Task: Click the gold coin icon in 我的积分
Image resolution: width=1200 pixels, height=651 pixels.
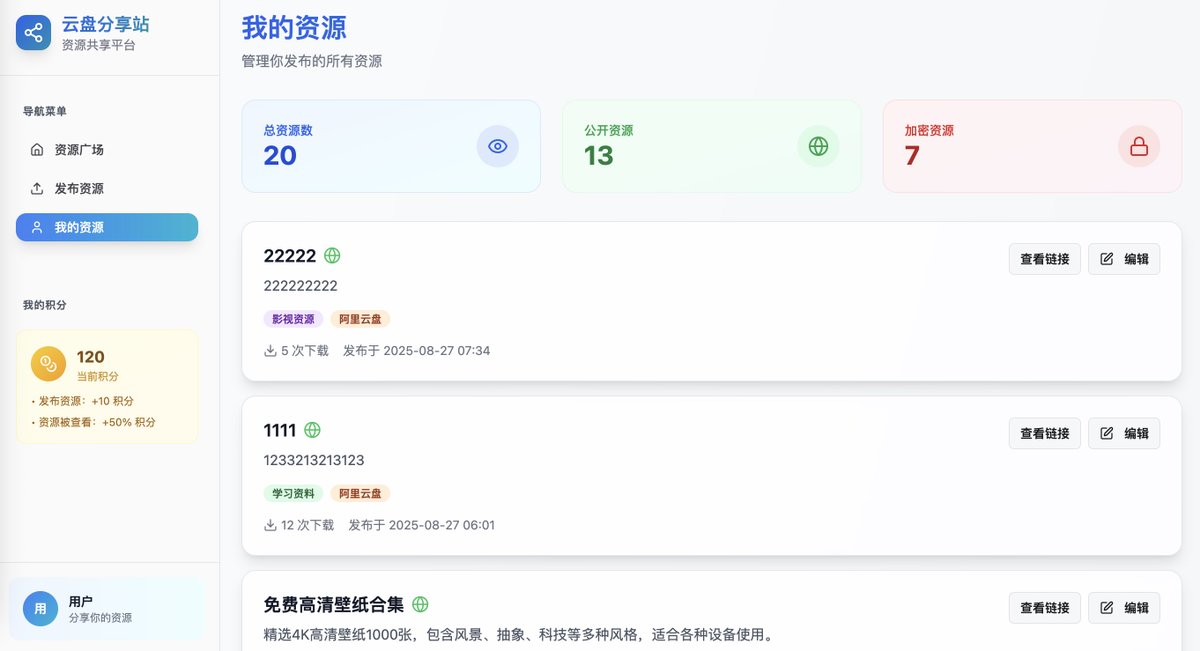Action: 48,364
